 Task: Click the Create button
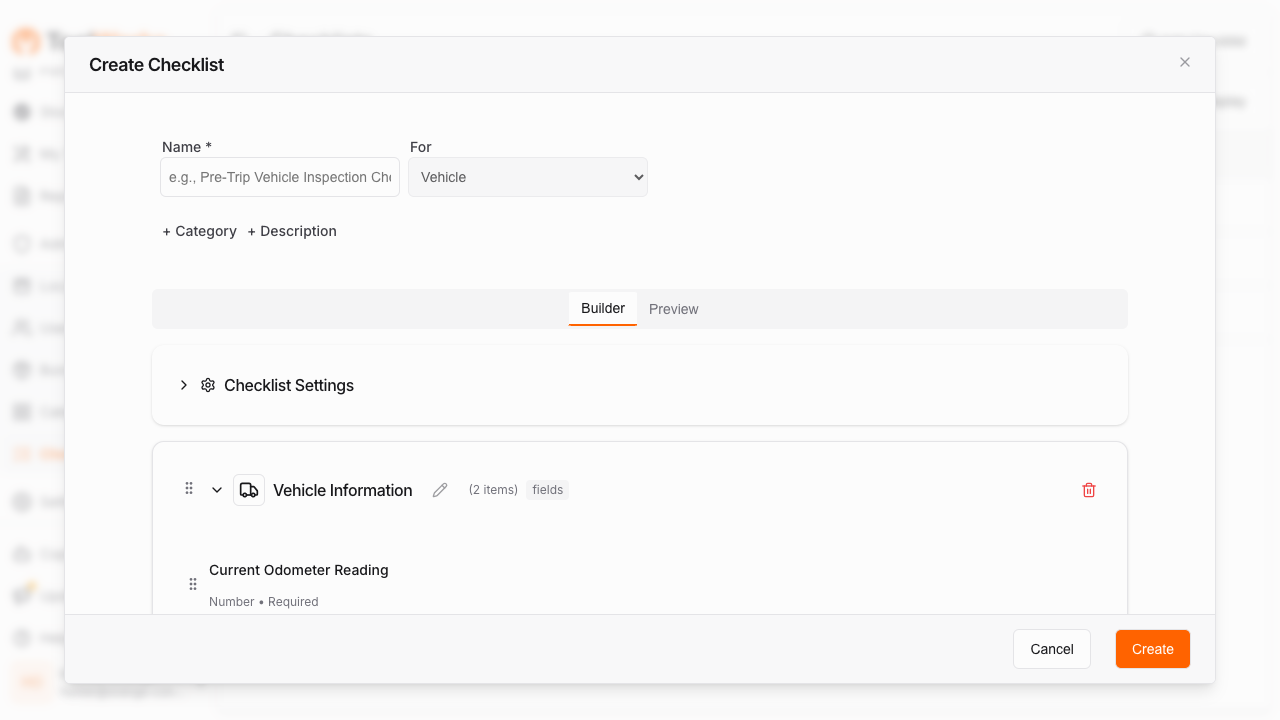pyautogui.click(x=1152, y=649)
